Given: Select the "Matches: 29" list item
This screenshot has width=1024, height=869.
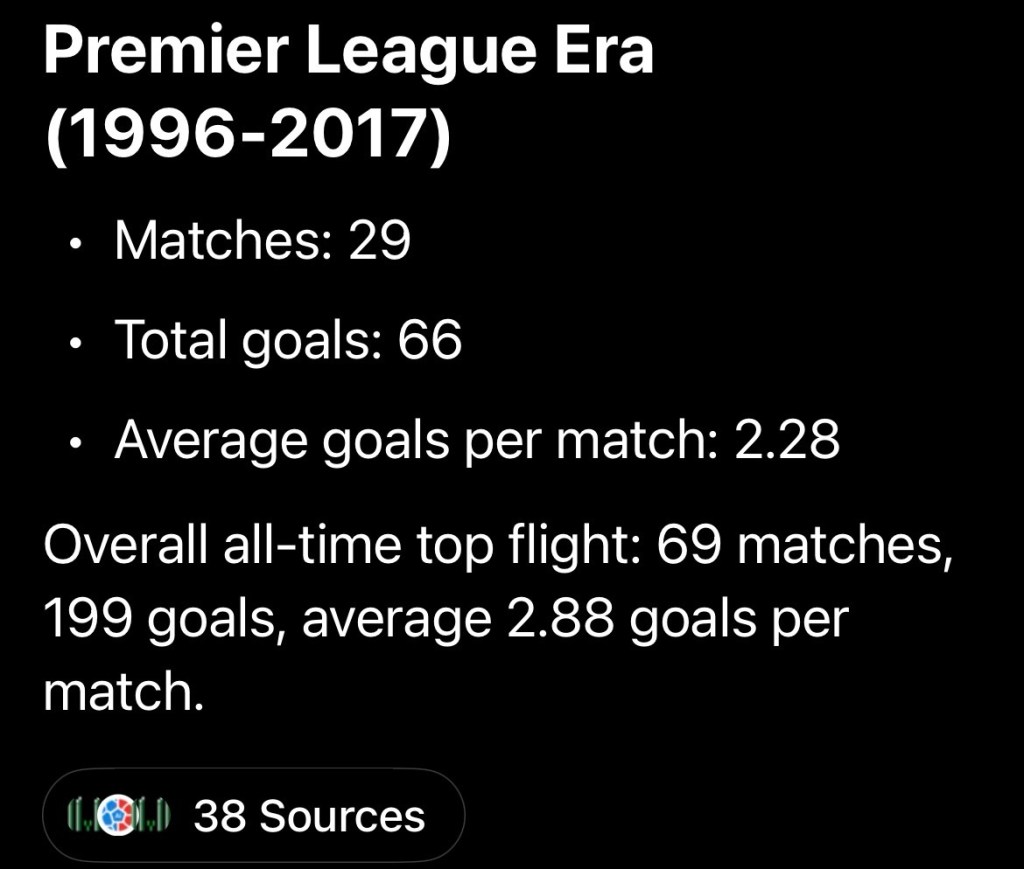Looking at the screenshot, I should 262,241.
